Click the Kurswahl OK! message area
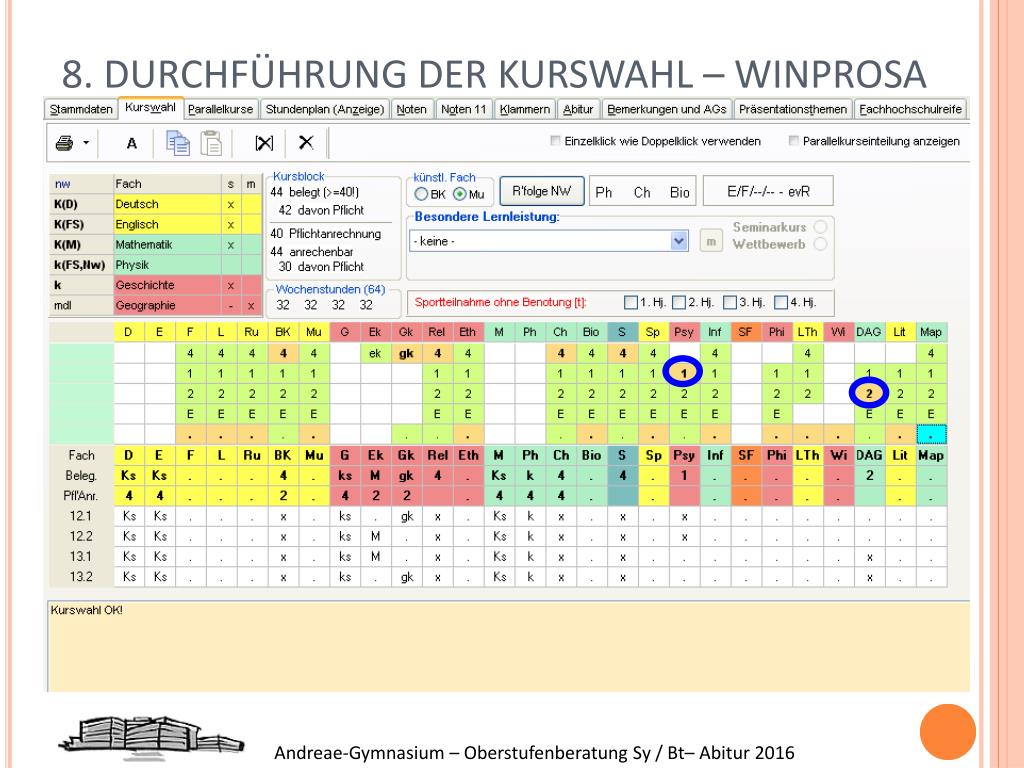Image resolution: width=1024 pixels, height=768 pixels. (508, 647)
